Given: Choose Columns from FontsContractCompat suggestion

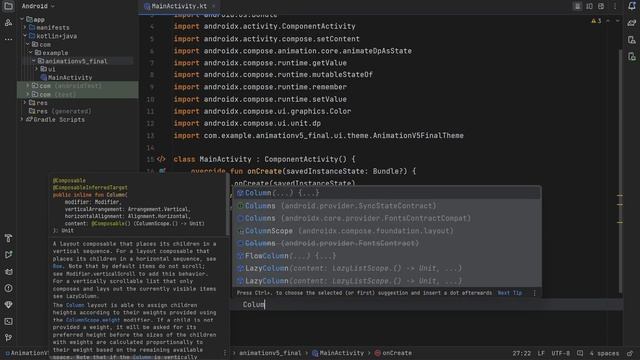Looking at the screenshot, I should [387, 218].
